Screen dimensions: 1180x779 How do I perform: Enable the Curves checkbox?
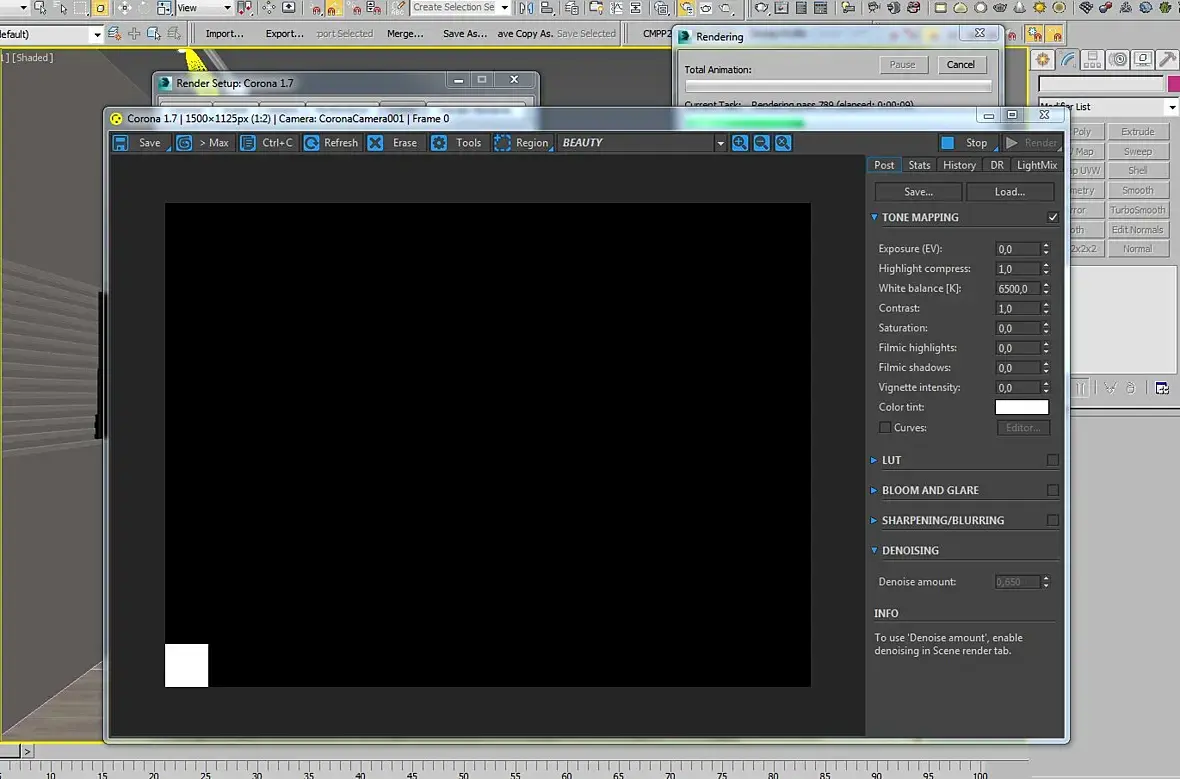point(885,428)
